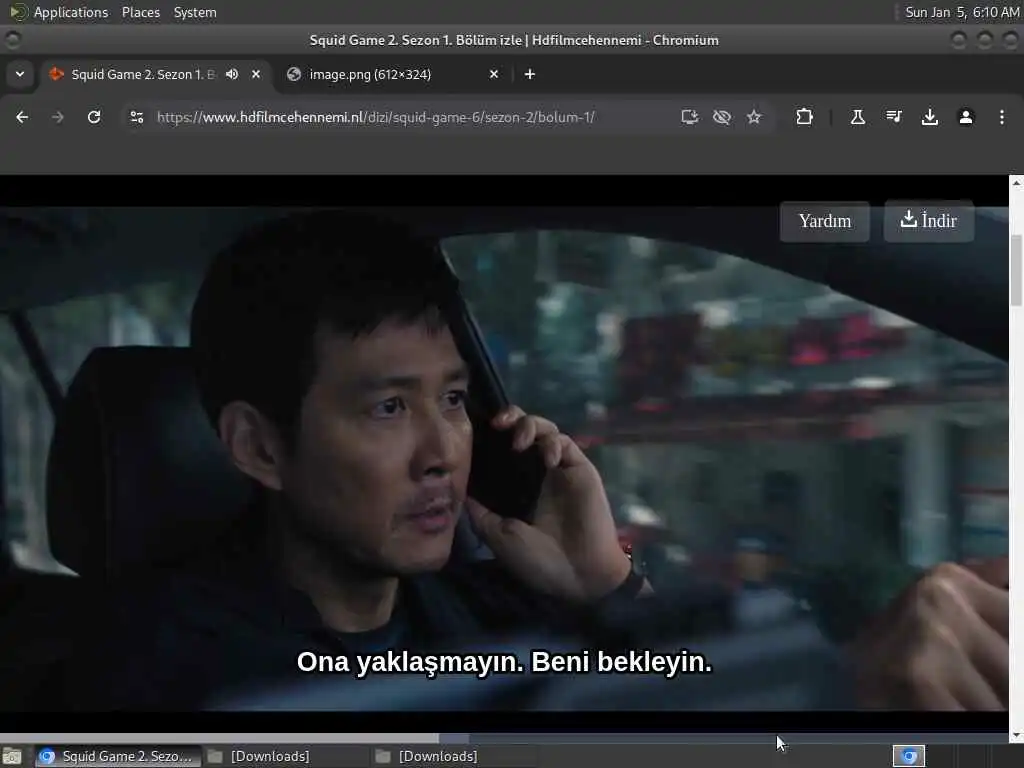Click the window menu icon in titlebar
Viewport: 1024px width, 768px height.
pos(12,40)
